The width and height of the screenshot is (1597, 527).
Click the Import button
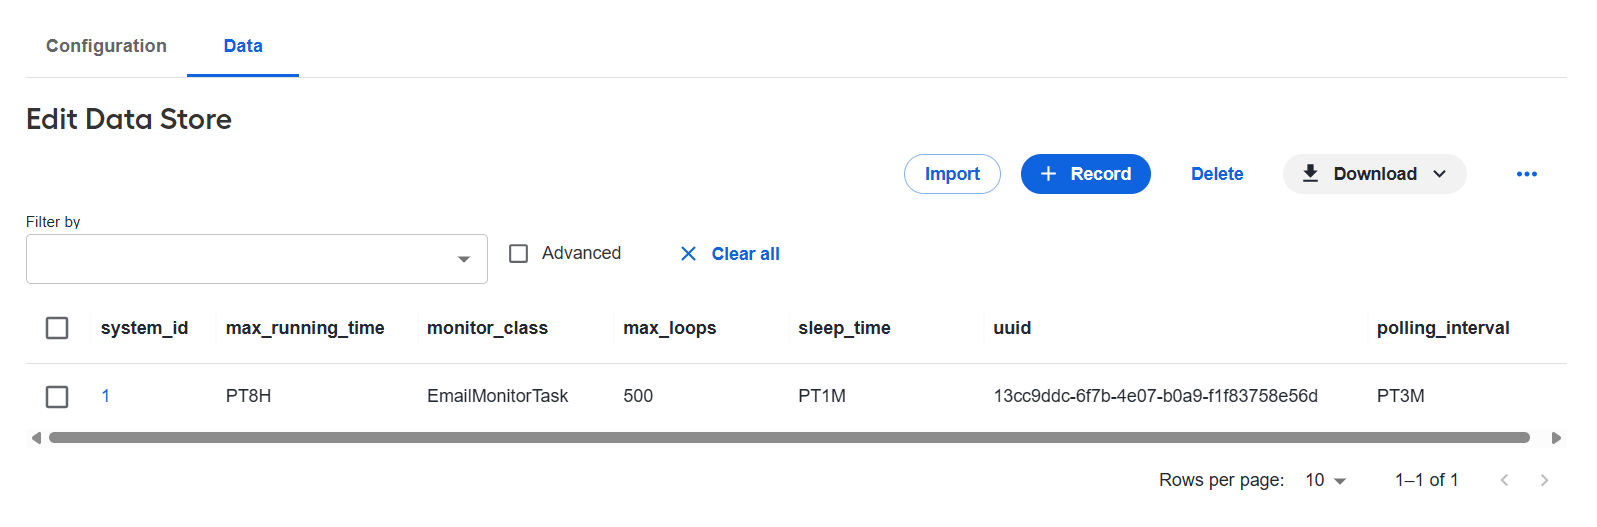pos(952,174)
